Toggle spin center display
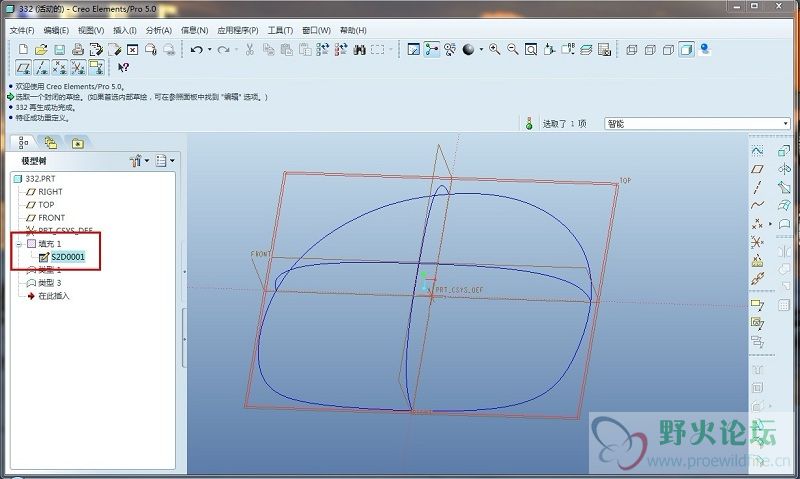This screenshot has width=800, height=479. (432, 49)
